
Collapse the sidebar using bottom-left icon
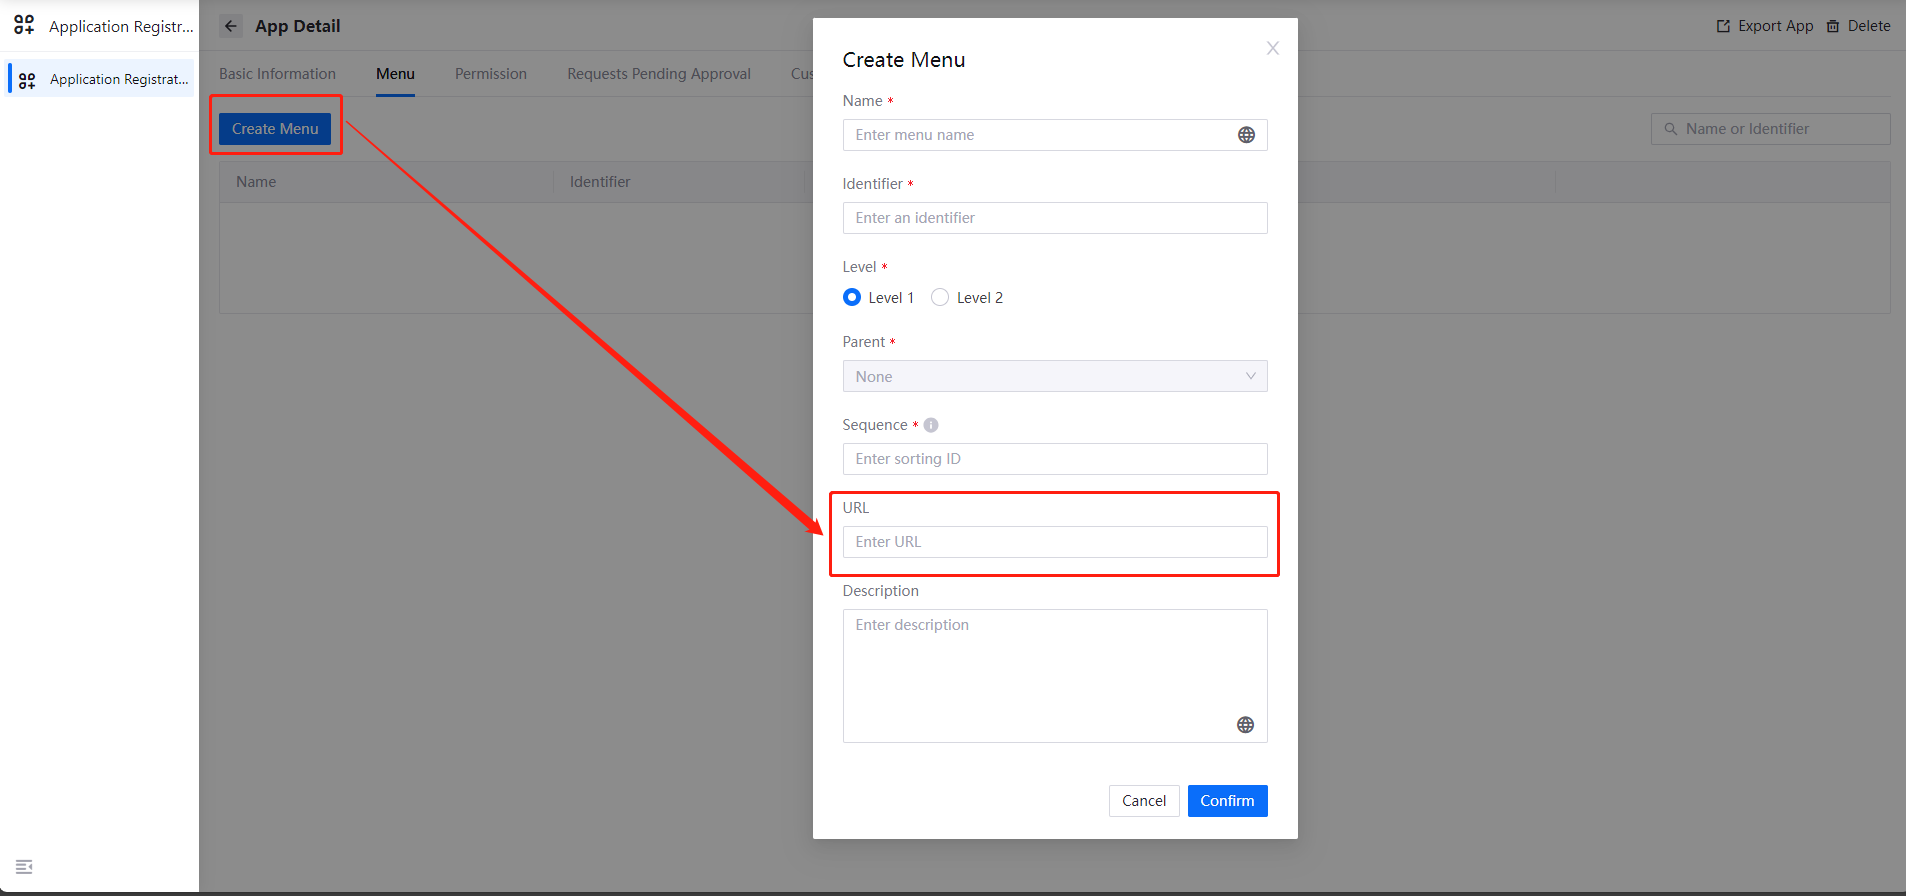click(24, 866)
